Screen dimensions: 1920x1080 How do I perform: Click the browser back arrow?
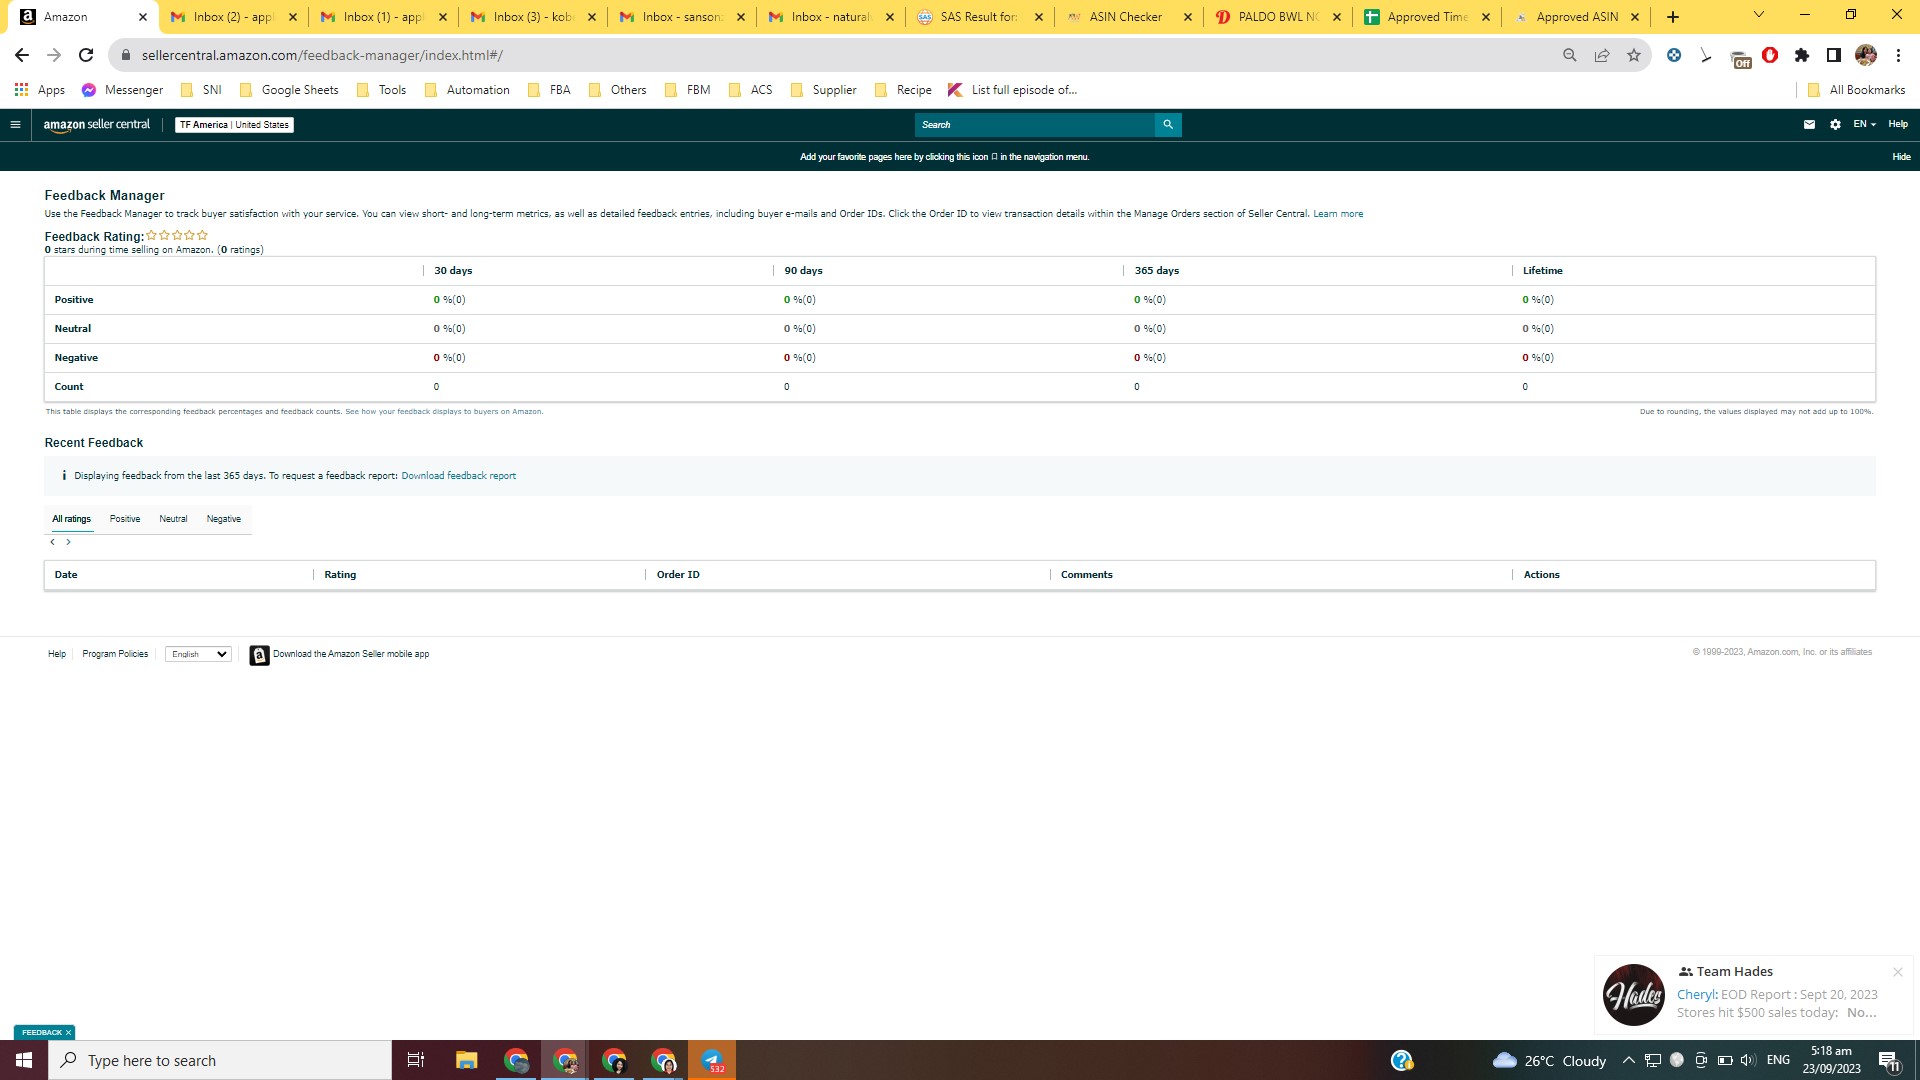point(22,55)
